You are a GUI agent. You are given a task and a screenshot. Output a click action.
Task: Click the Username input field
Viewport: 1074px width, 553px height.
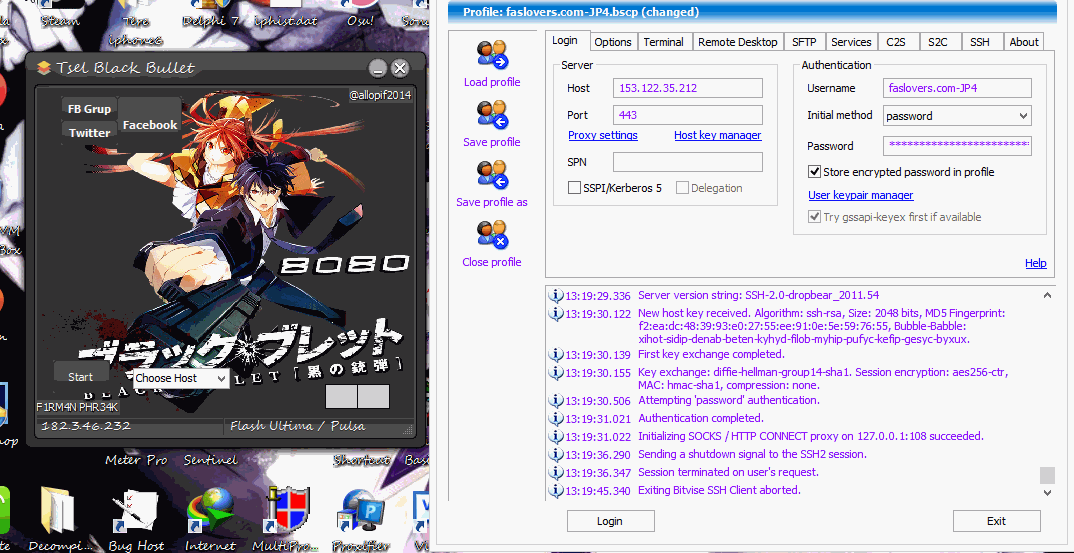[x=957, y=88]
